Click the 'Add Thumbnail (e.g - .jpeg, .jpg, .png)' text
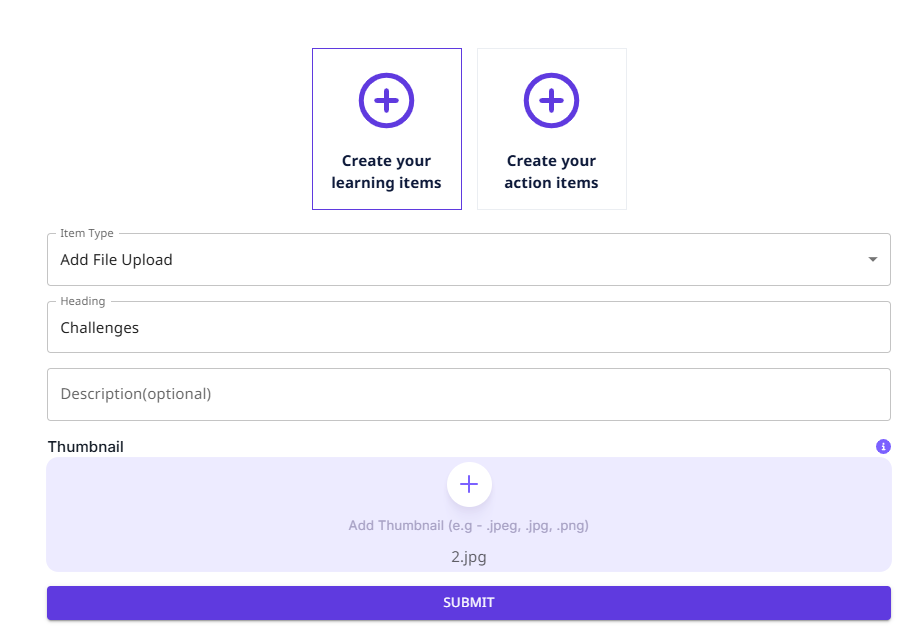This screenshot has width=915, height=637. coord(468,526)
